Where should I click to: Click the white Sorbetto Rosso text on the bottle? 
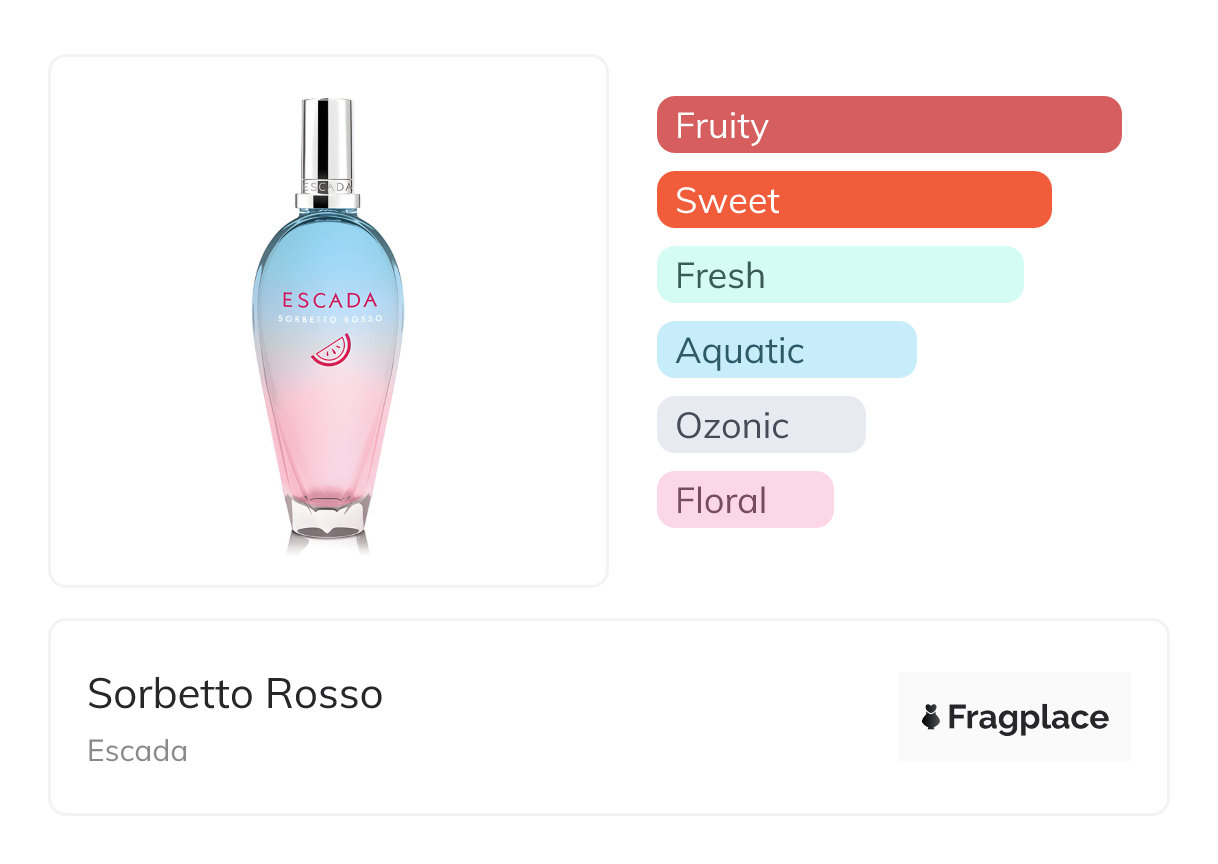tap(329, 318)
